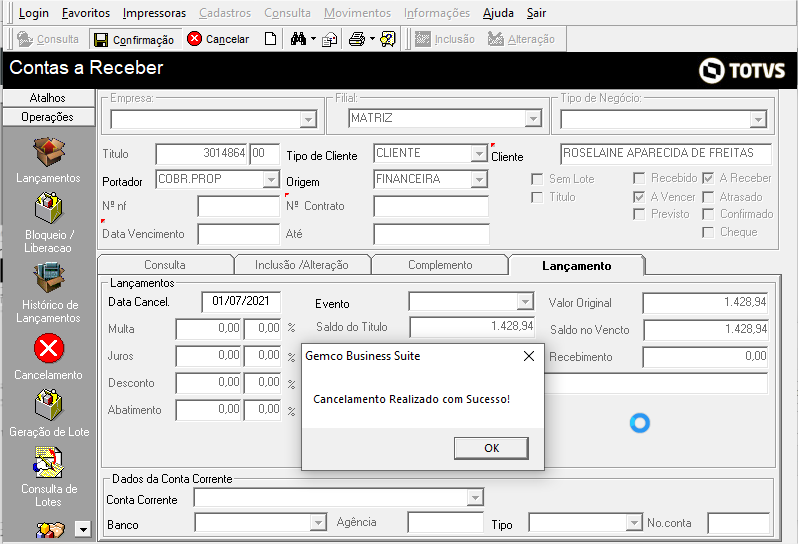
Task: Toggle the Confirmado checkbox
Action: (708, 214)
